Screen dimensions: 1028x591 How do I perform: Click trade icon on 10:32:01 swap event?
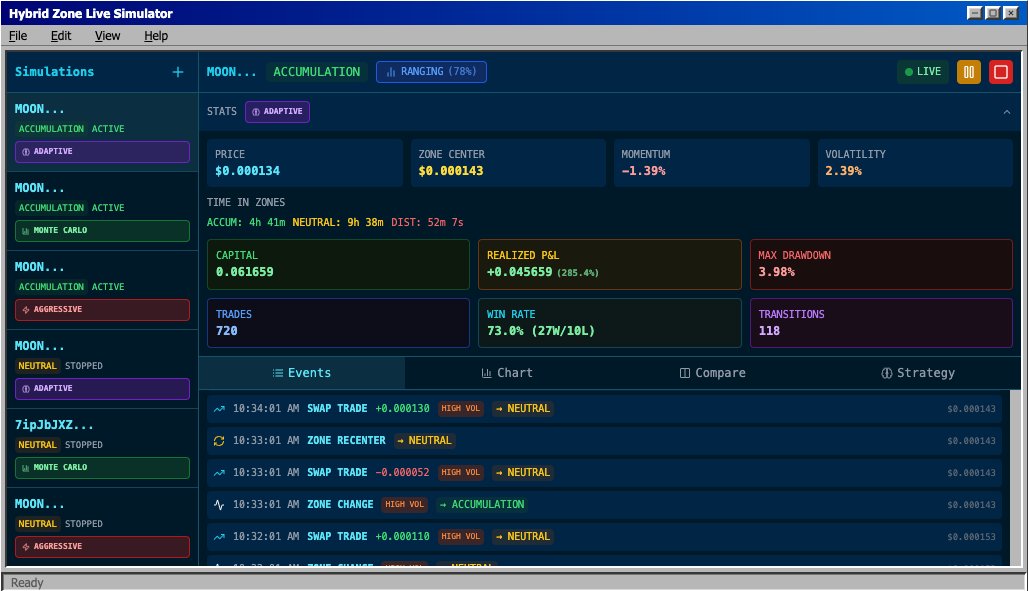(219, 537)
